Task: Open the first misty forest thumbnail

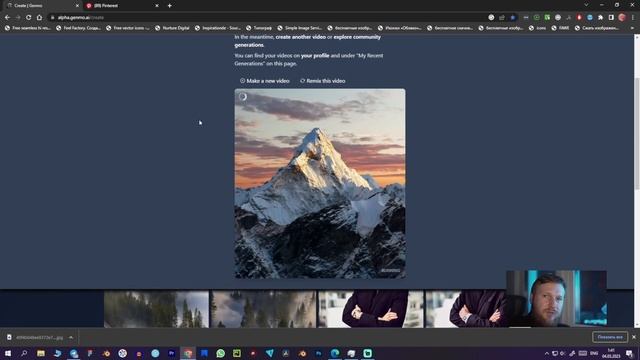Action: (156, 309)
